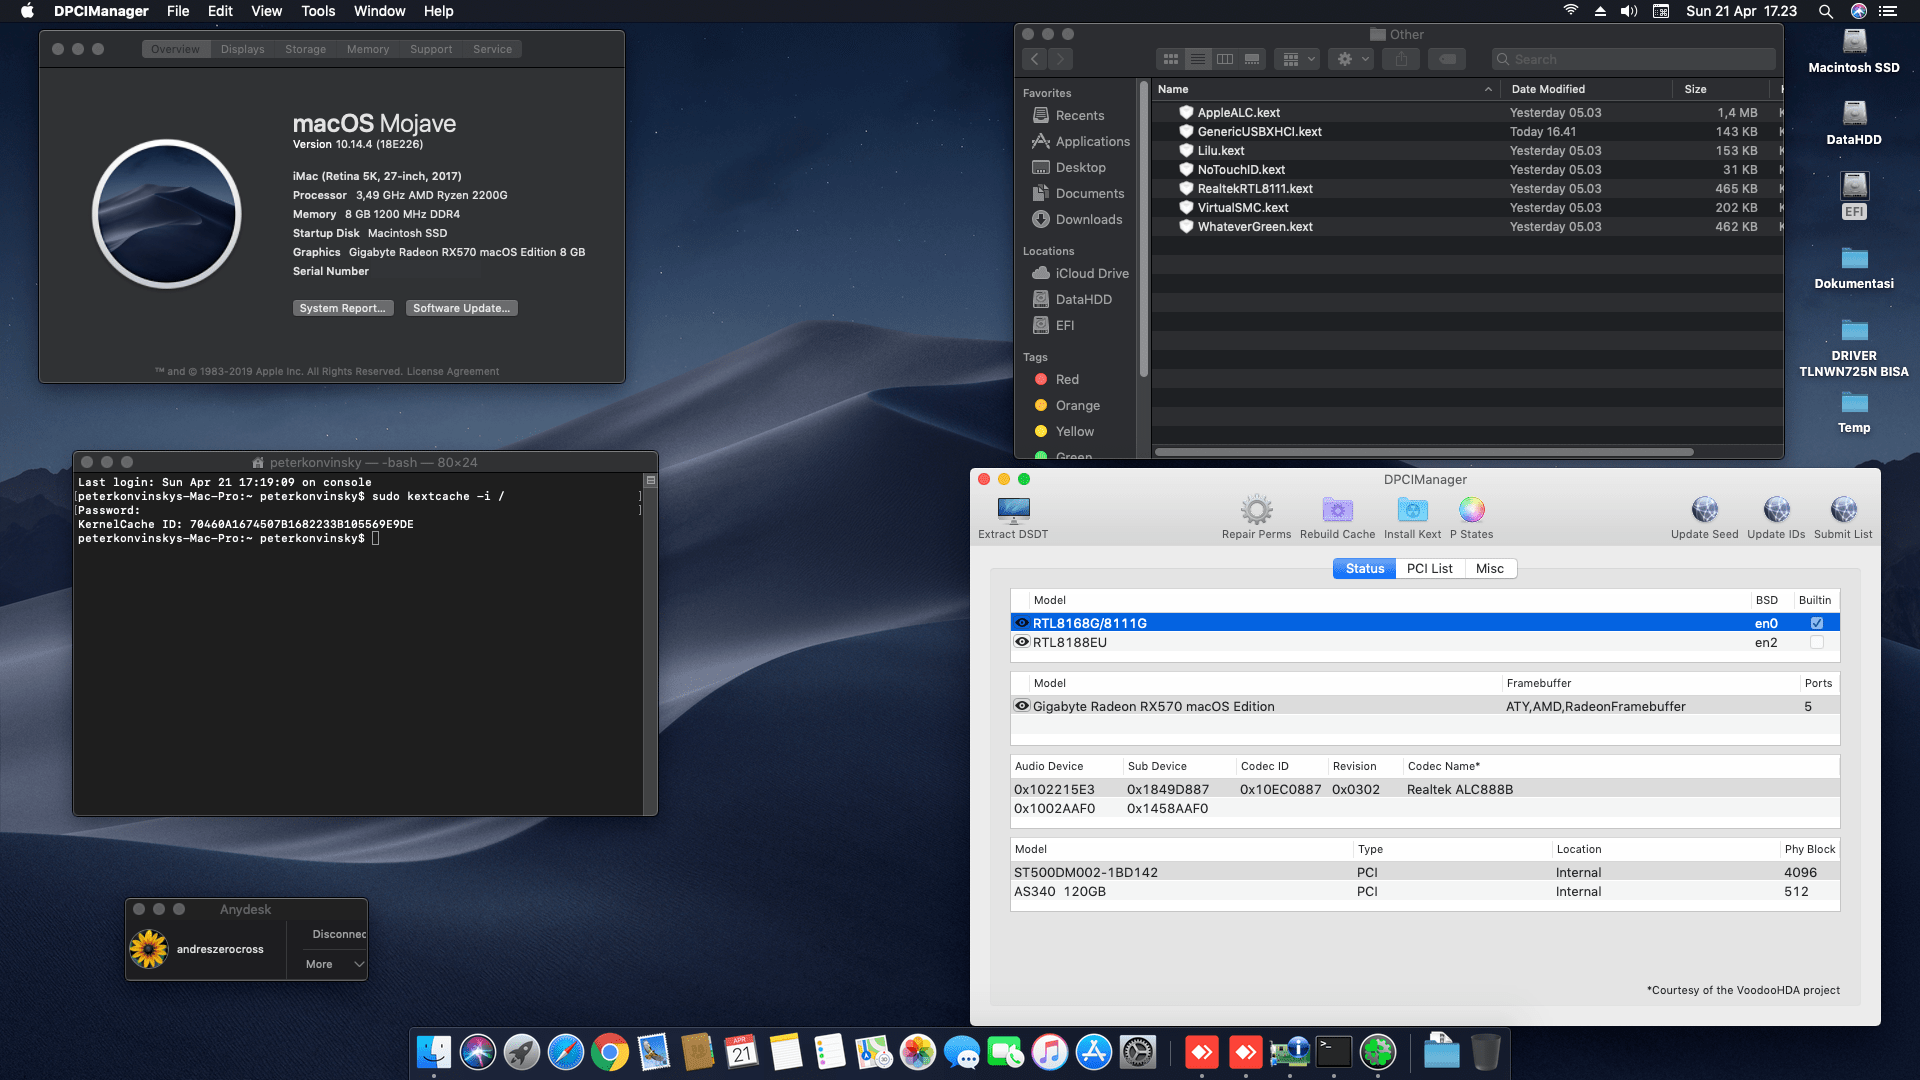The image size is (1920, 1080).
Task: Enable the Builtin checkbox for RTL8188EU
Action: point(1816,642)
